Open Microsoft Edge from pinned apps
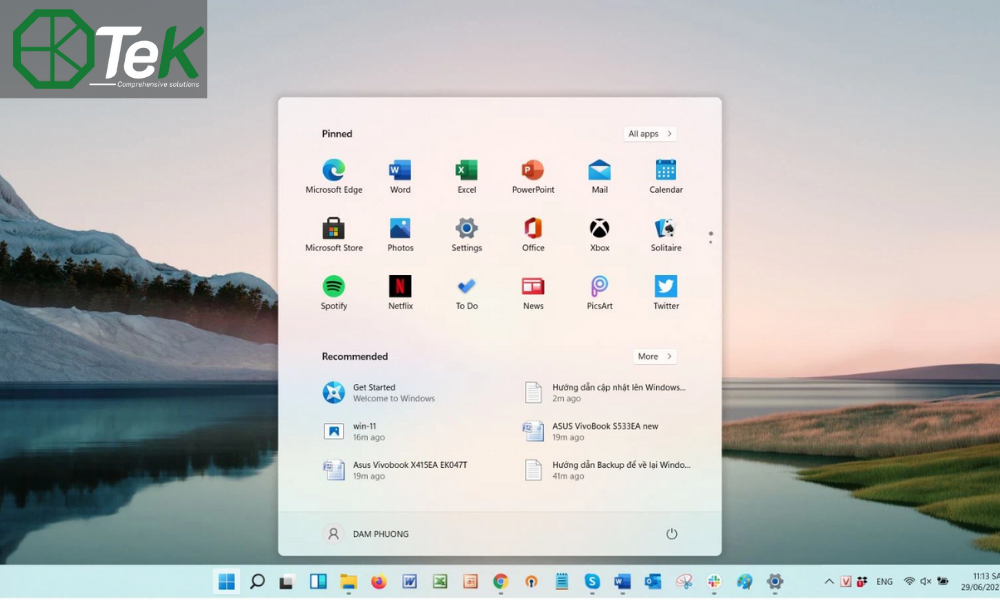 (x=334, y=176)
